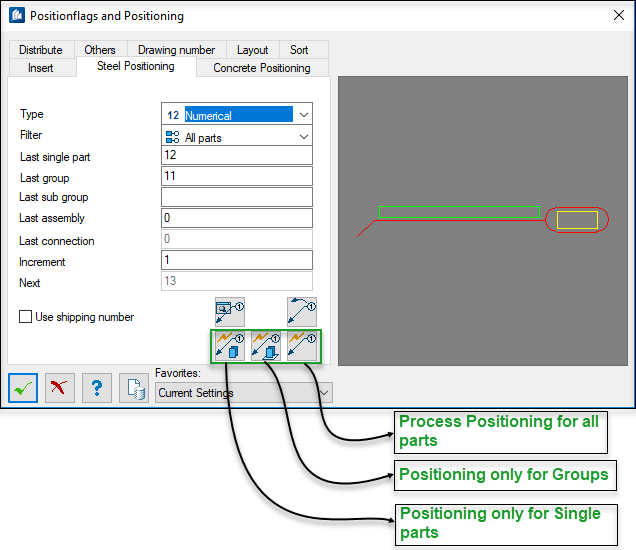Open the Drawing number tab
Viewport: 636px width, 550px height.
[x=176, y=50]
